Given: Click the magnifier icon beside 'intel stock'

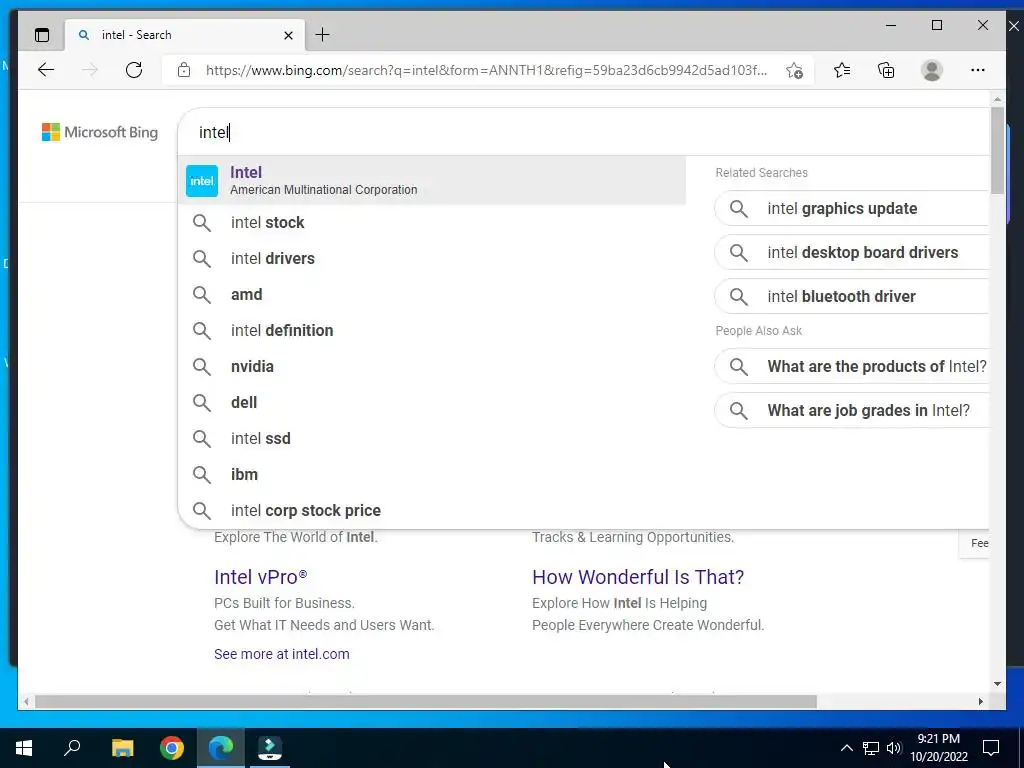Looking at the screenshot, I should pos(202,223).
